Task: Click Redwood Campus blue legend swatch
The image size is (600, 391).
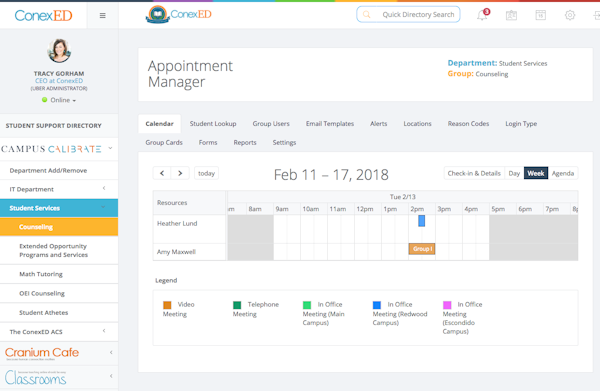Action: pyautogui.click(x=377, y=305)
